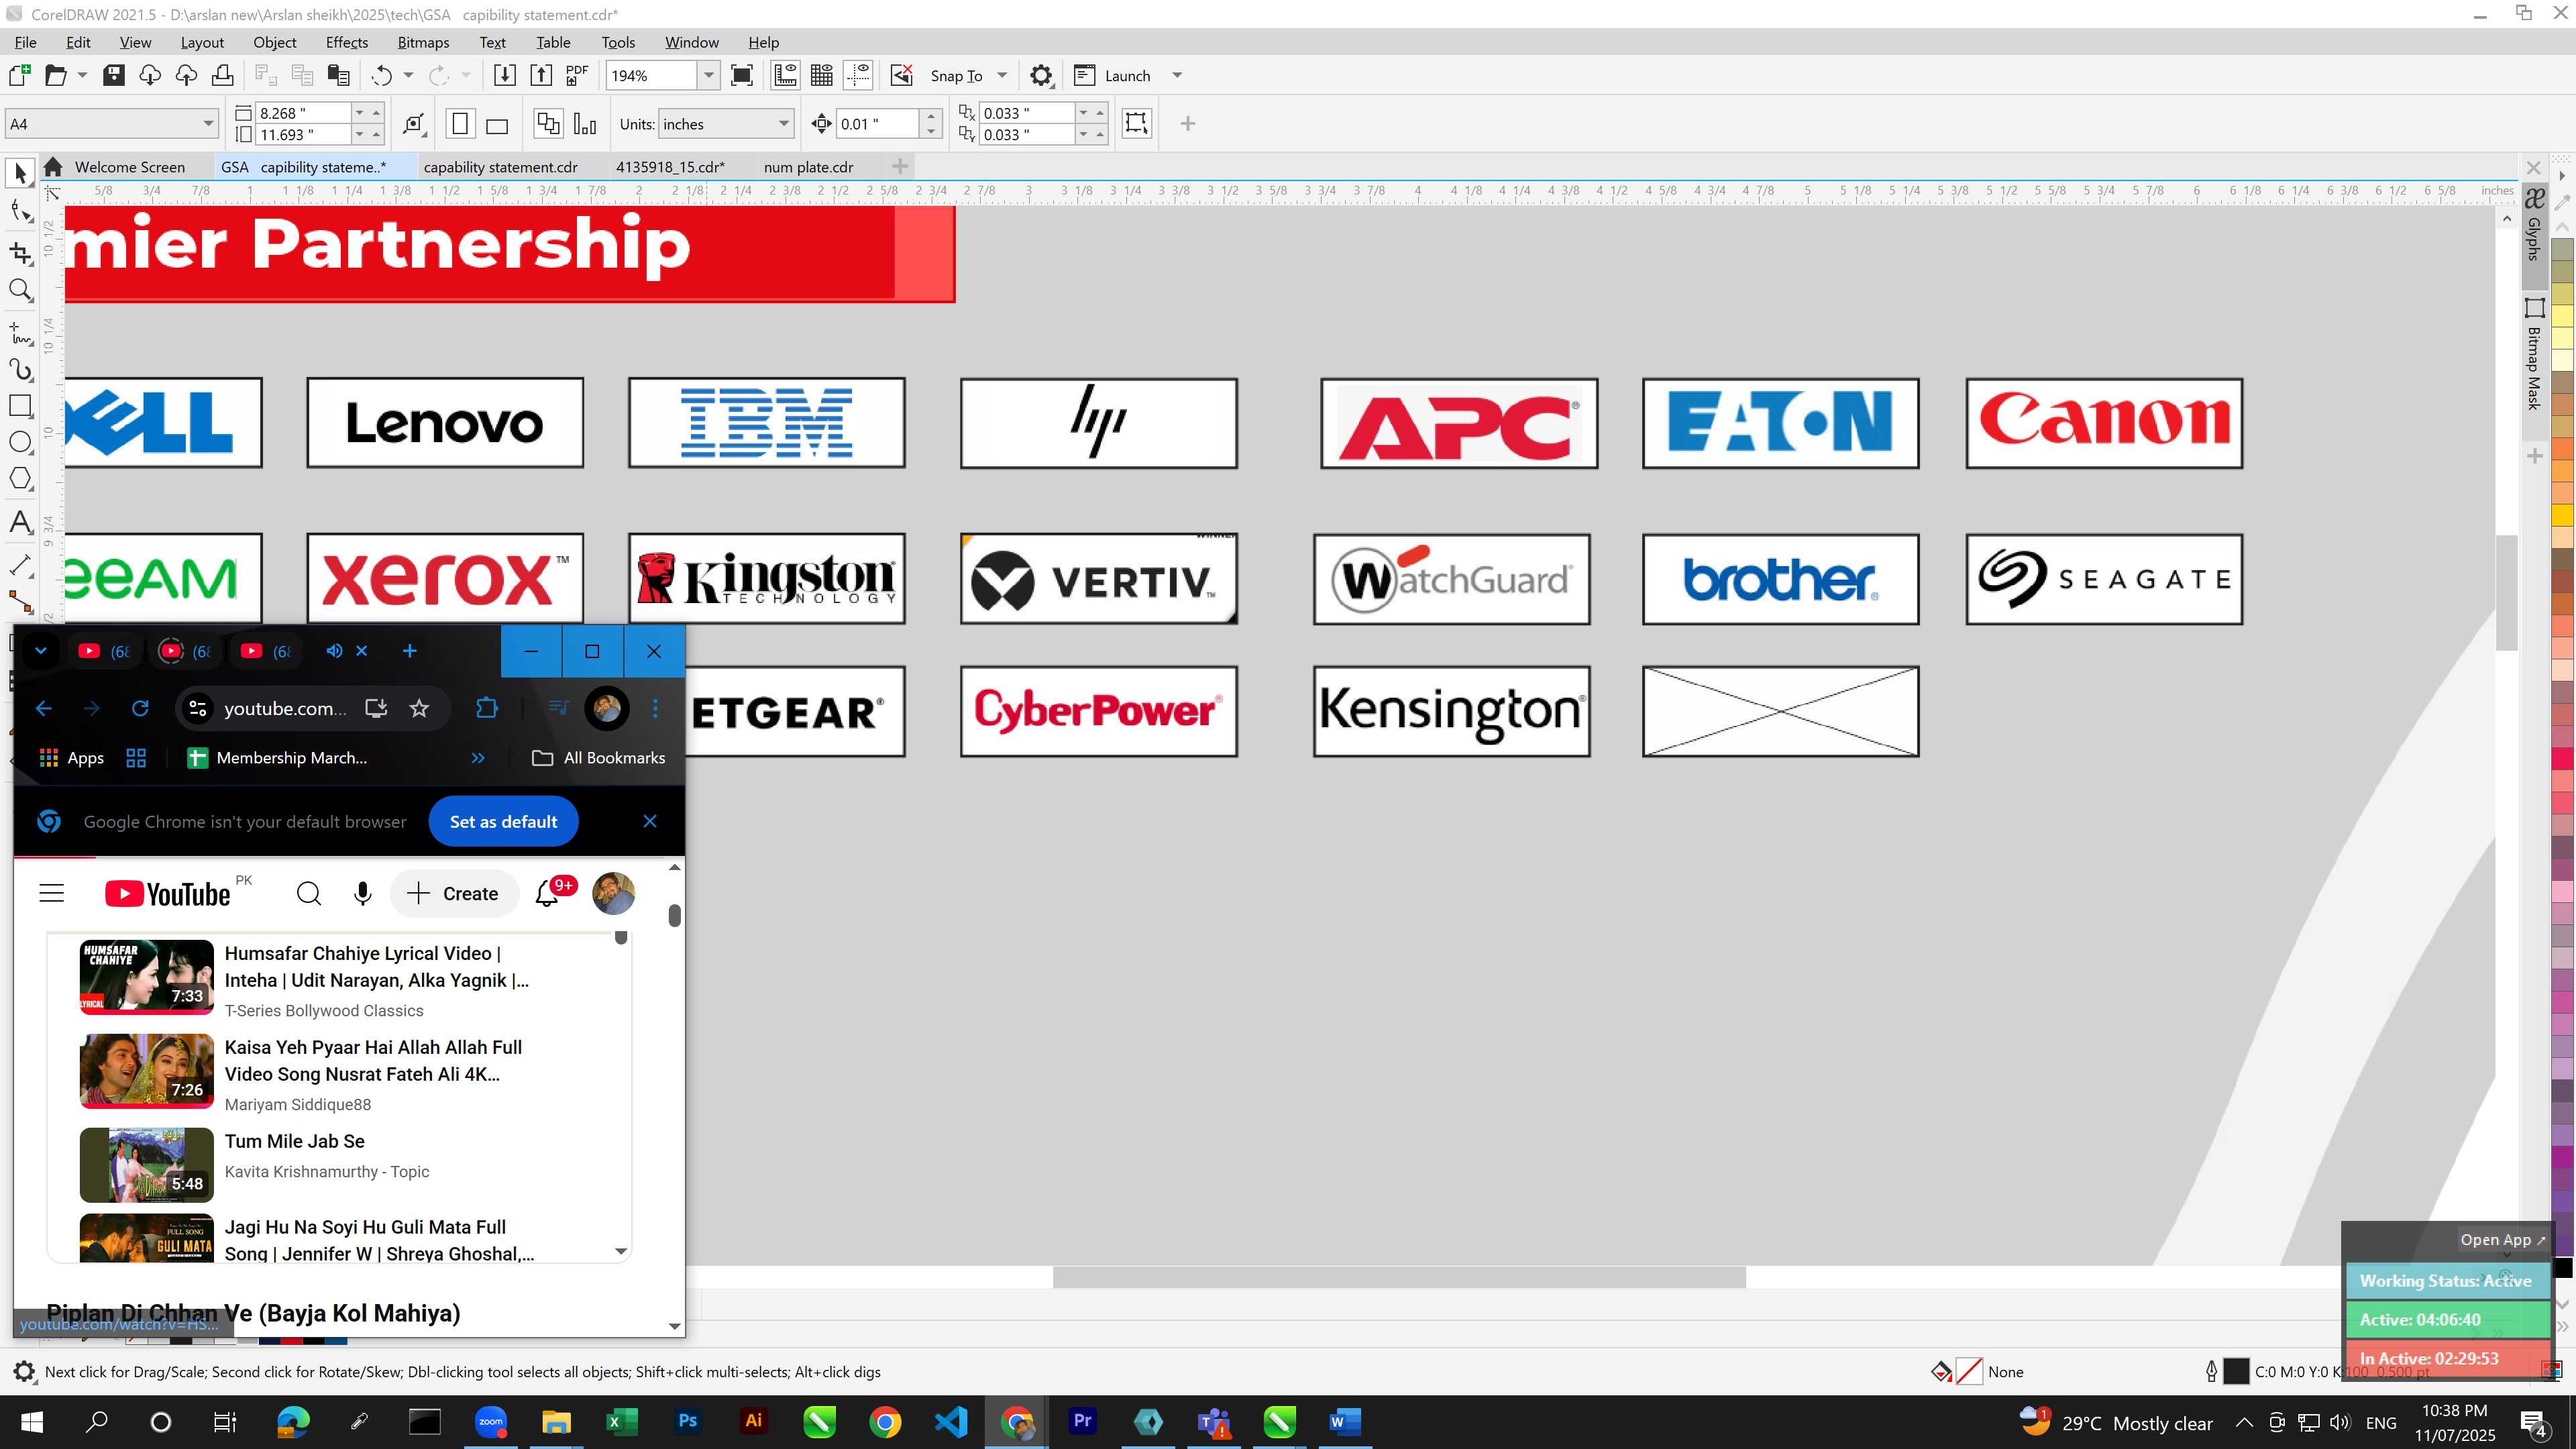Open the undo history dropdown arrow
2576x1449 pixels.
(x=408, y=75)
